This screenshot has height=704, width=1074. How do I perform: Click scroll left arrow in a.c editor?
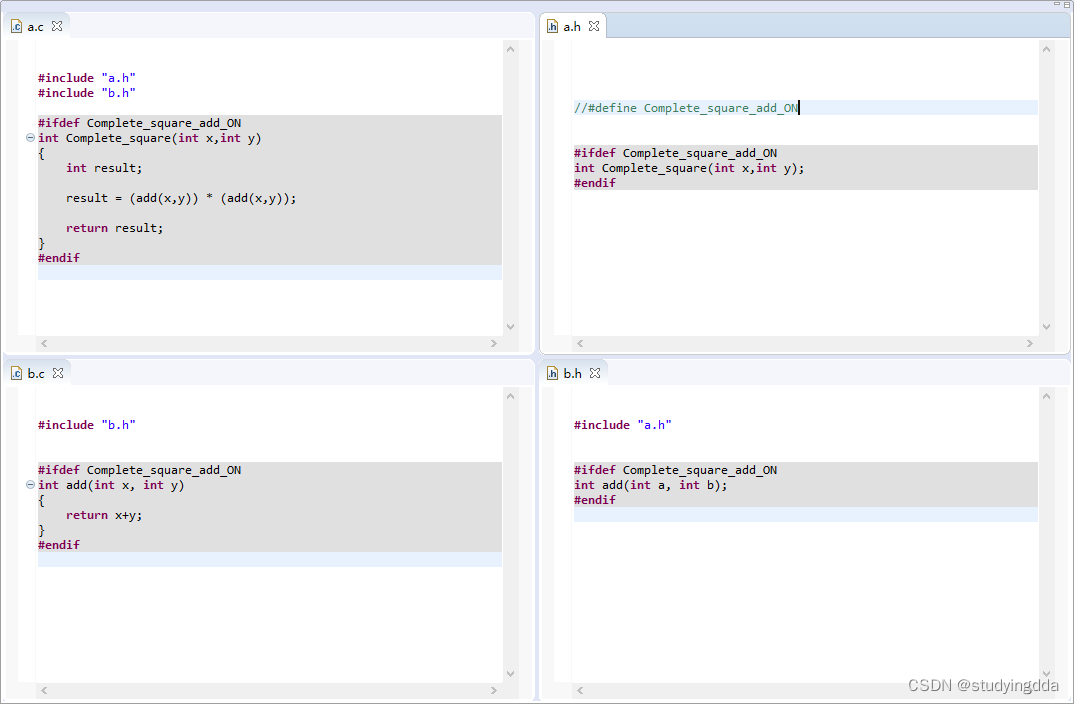pos(45,343)
